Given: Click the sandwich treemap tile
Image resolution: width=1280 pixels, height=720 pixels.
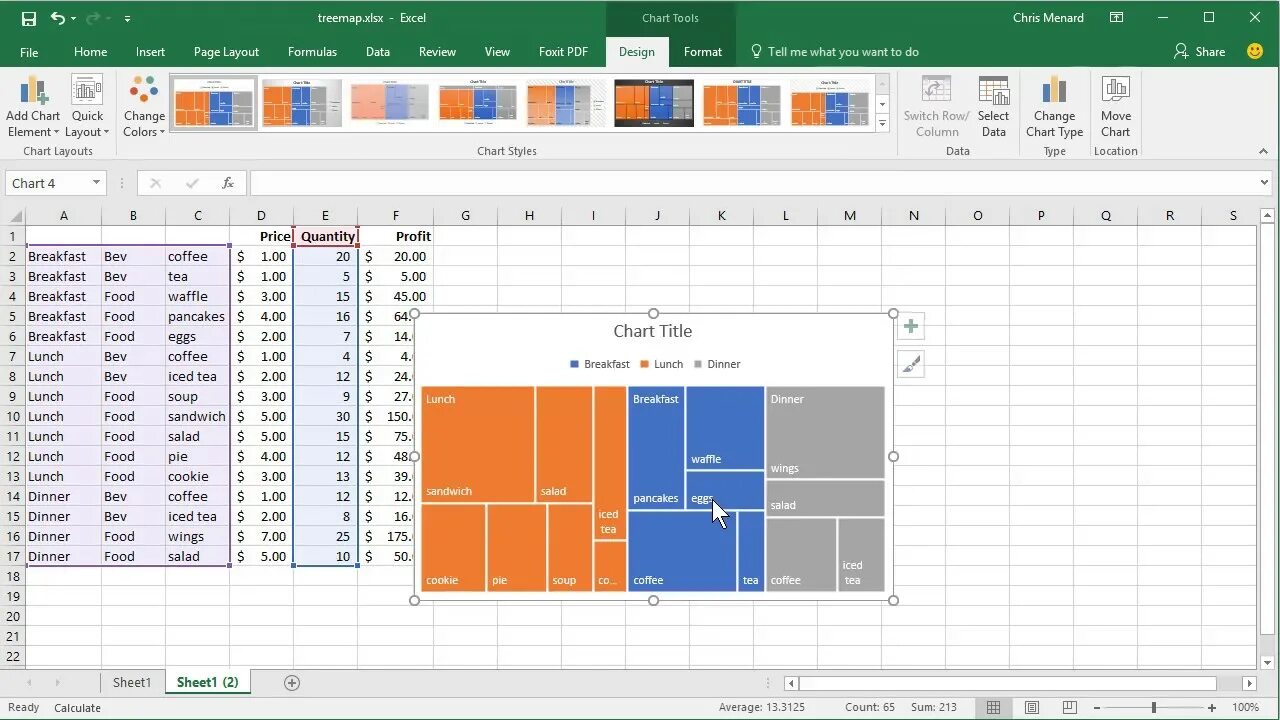Looking at the screenshot, I should (x=478, y=444).
